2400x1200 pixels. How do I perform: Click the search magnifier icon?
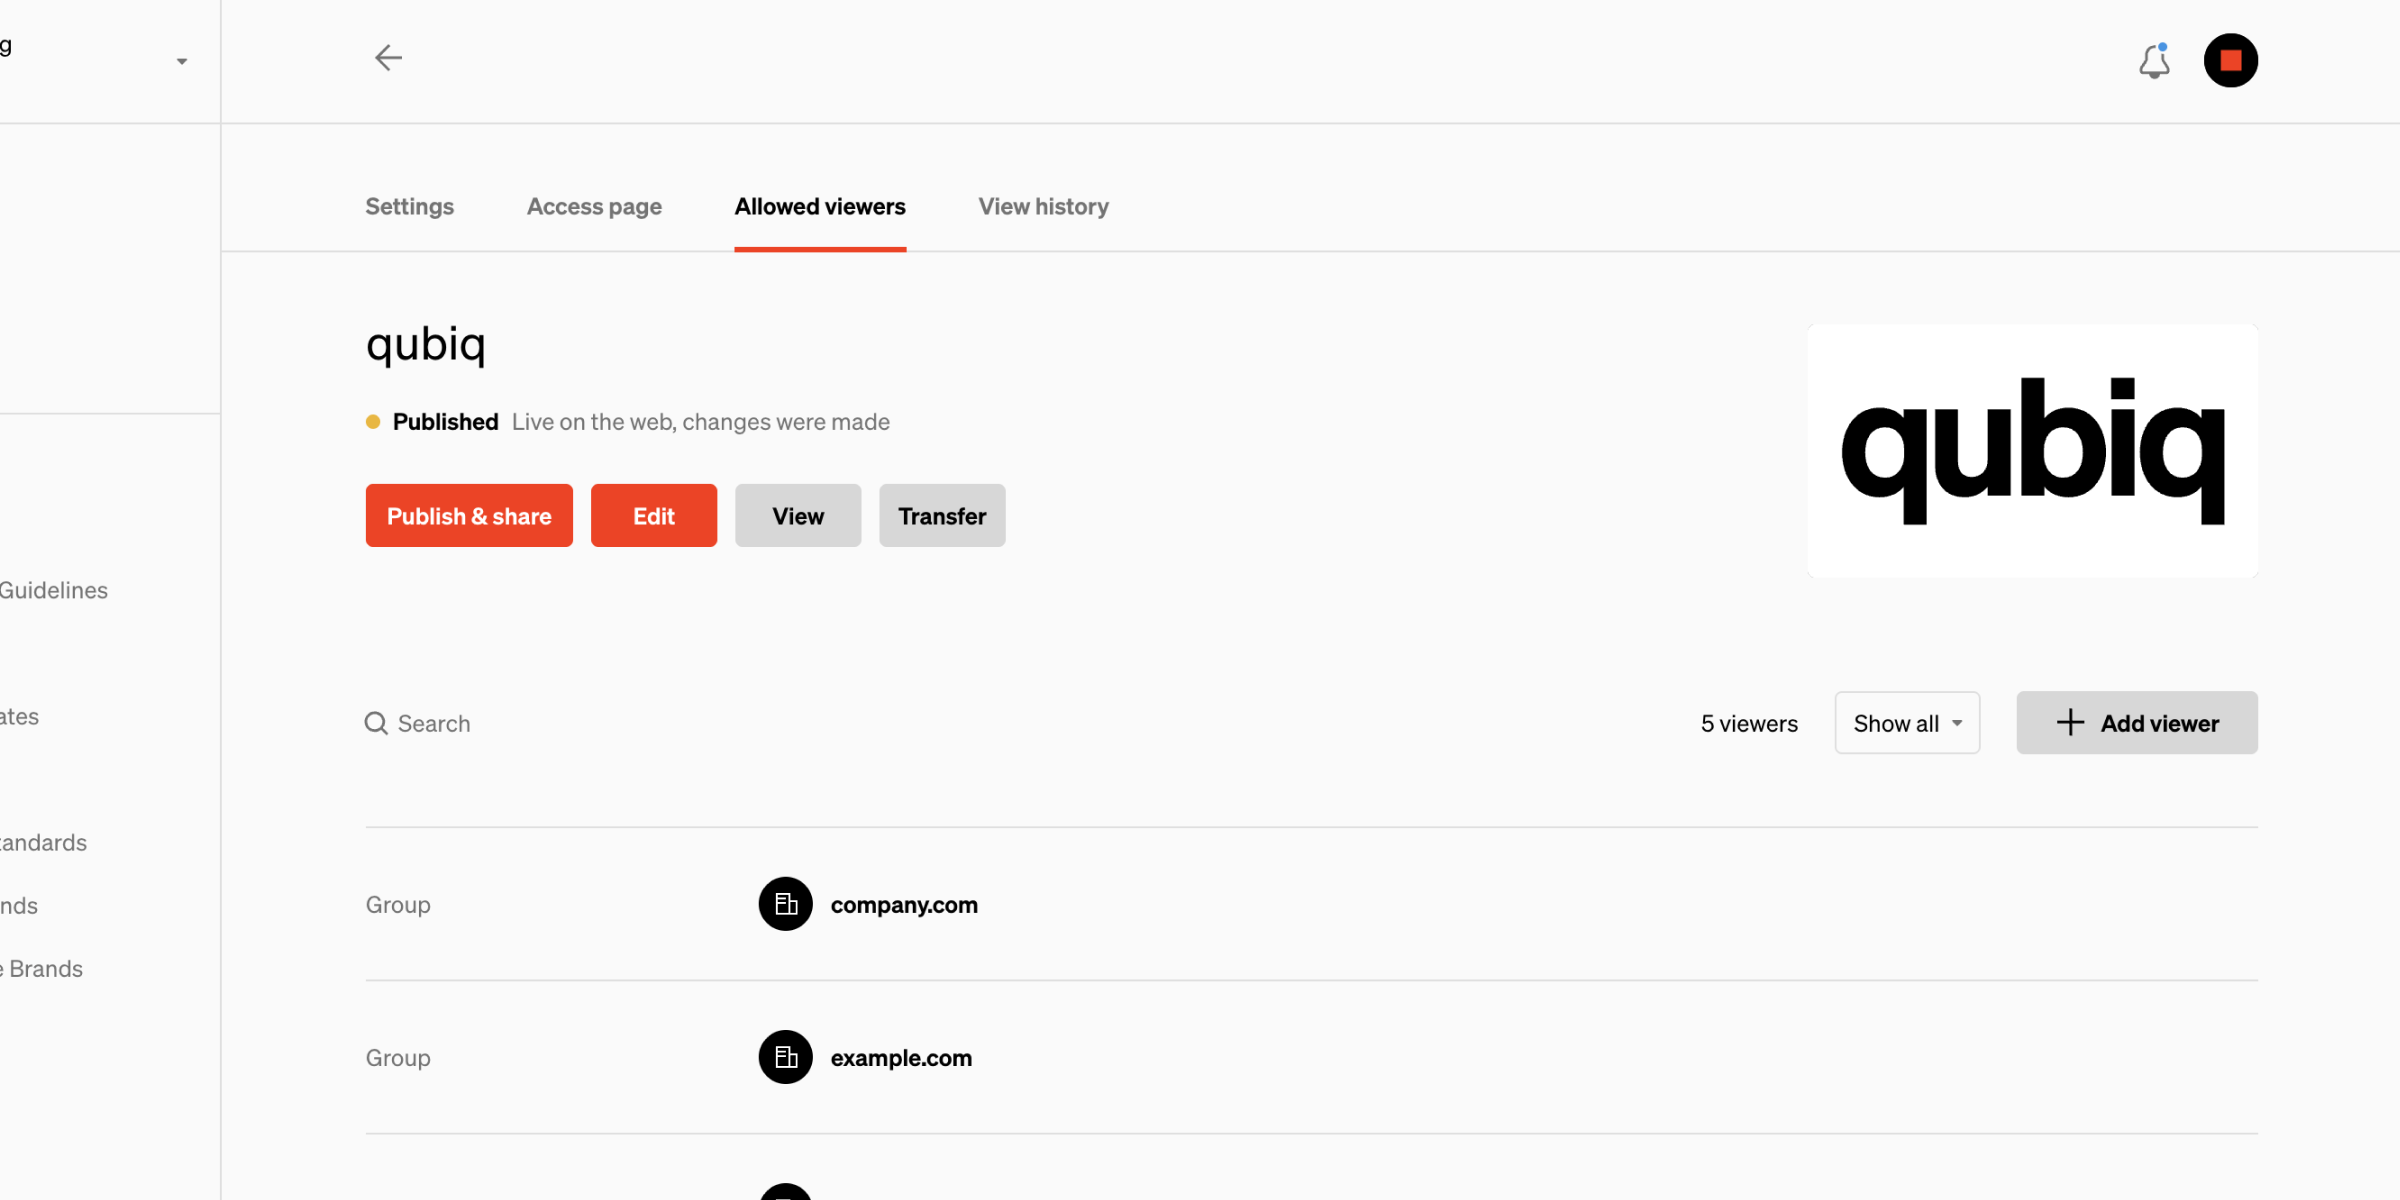[376, 723]
